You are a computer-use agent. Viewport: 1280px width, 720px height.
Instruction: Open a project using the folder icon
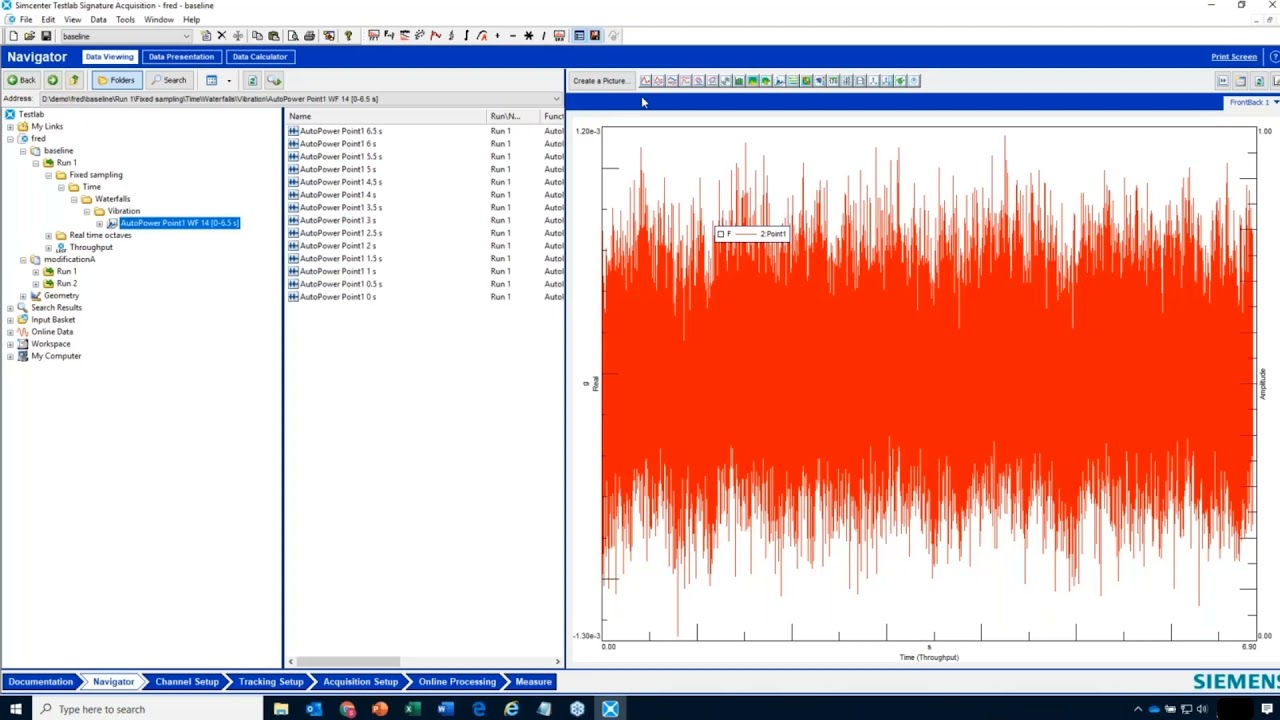(29, 36)
